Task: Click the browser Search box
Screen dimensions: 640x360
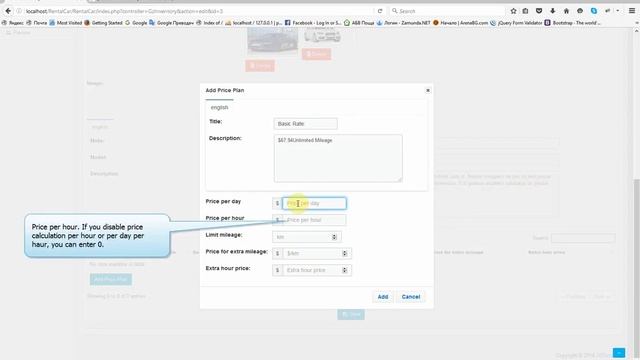Action: point(447,11)
